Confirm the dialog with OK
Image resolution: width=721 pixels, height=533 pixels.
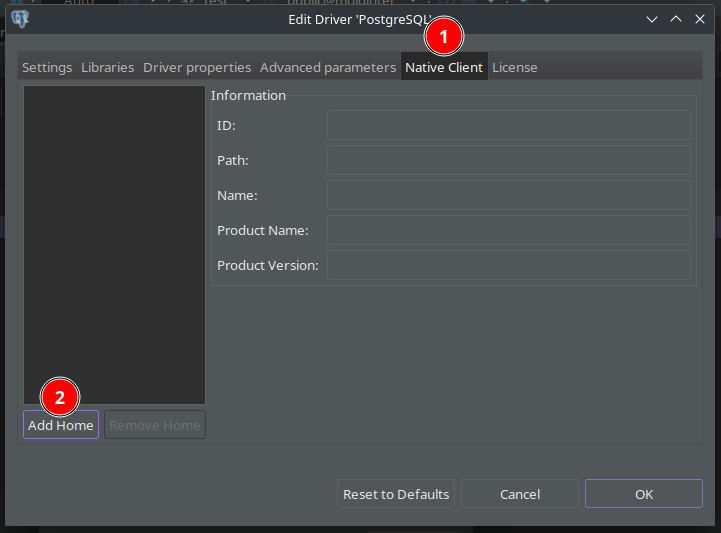[x=644, y=494]
